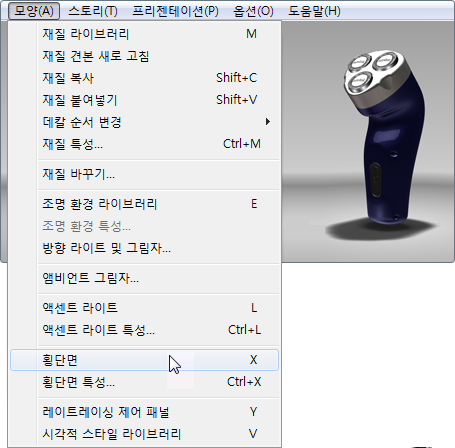This screenshot has height=448, width=455.
Task: Click 재질 바꾸기... menu item
Action: tap(144, 174)
